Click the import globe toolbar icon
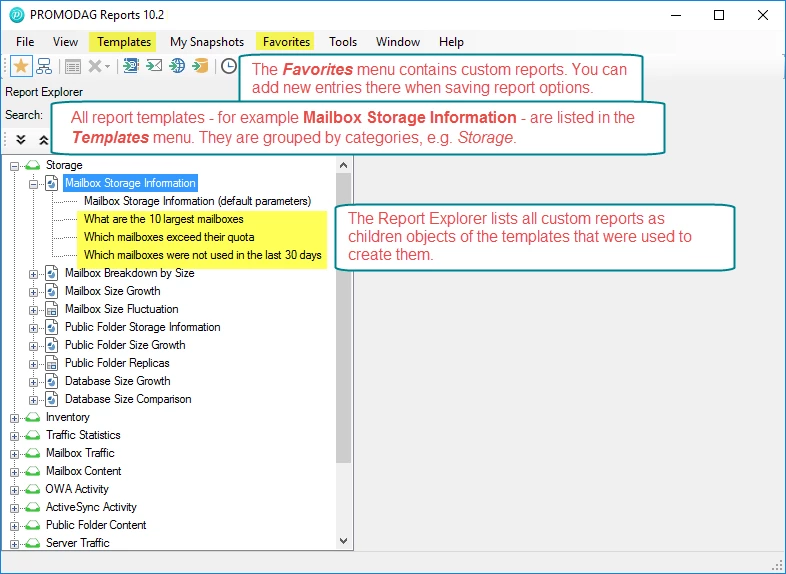 coord(177,66)
